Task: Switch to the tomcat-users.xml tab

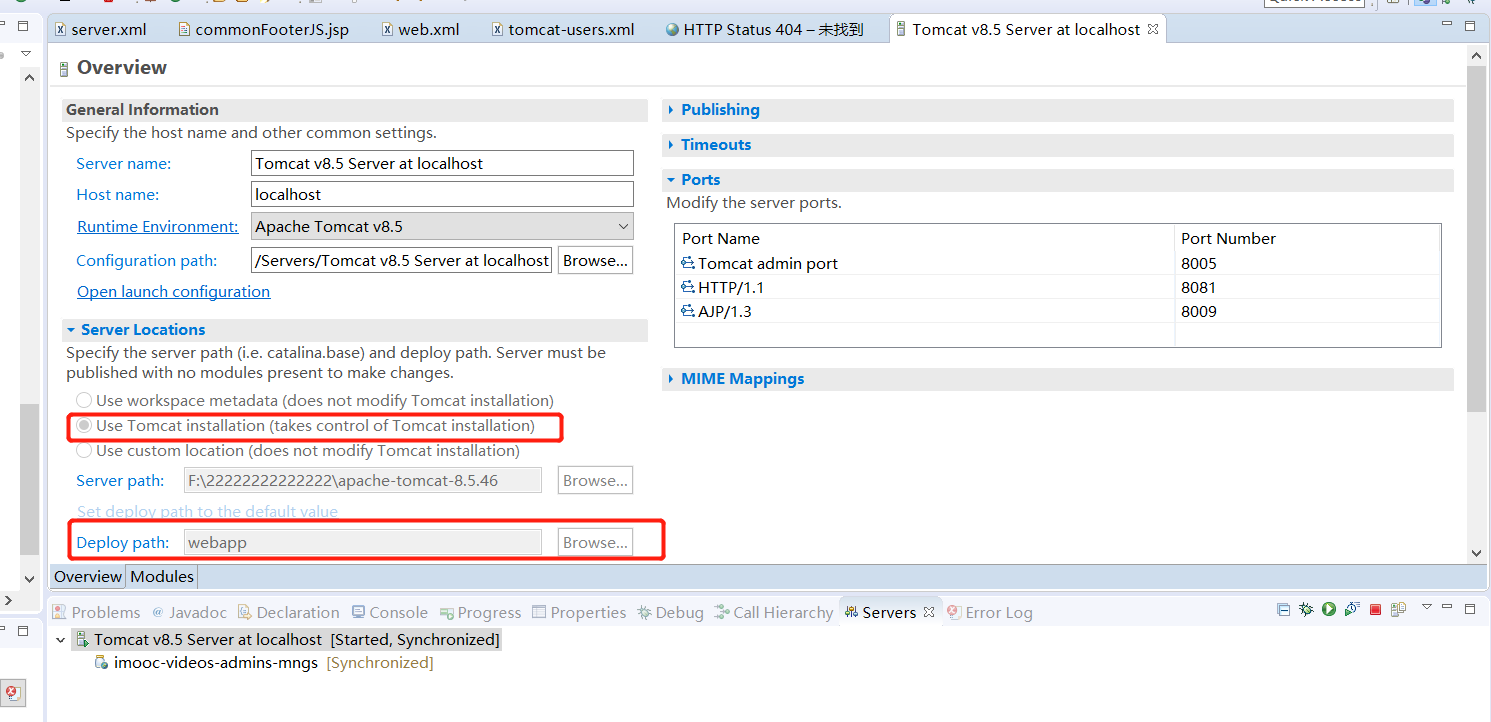Action: 563,29
